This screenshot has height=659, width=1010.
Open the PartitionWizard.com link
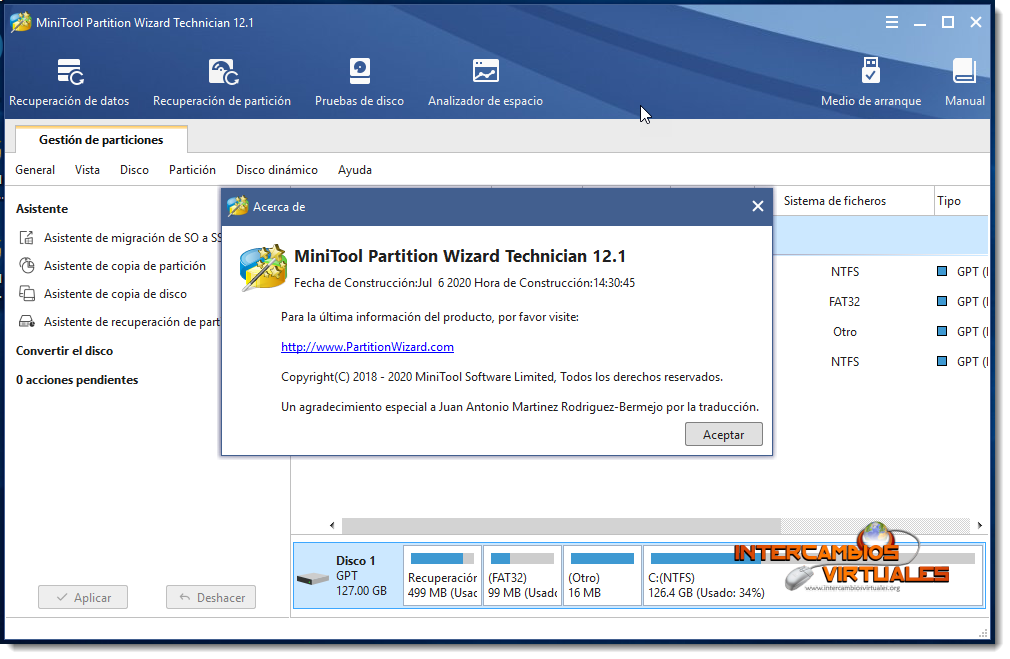click(x=367, y=347)
